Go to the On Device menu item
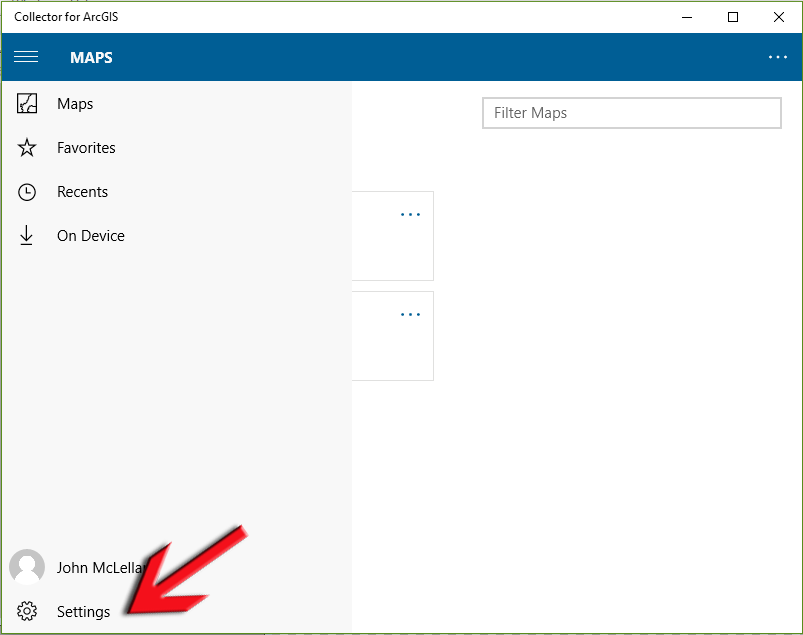This screenshot has width=803, height=635. 91,236
